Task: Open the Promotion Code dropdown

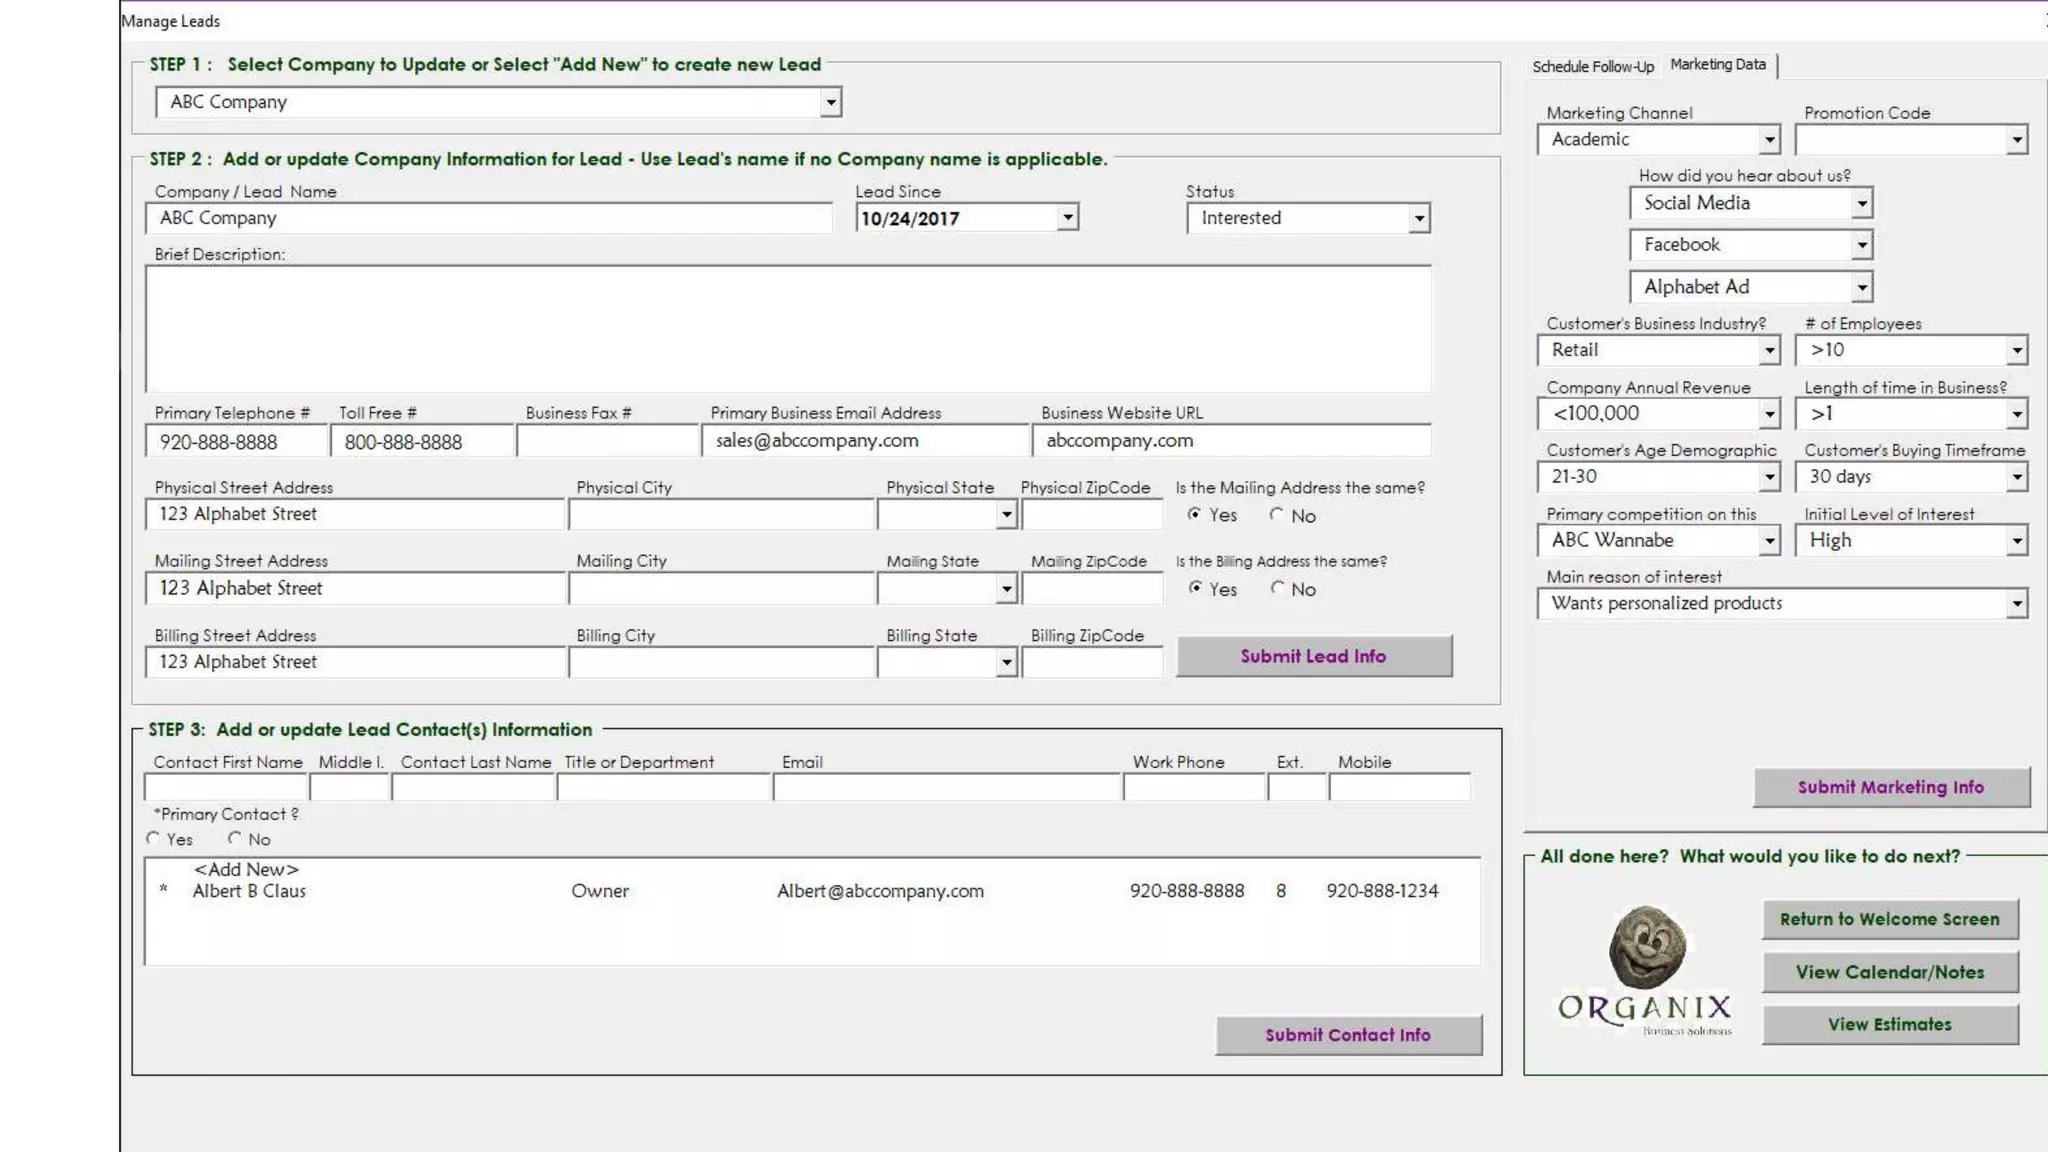Action: [x=2016, y=140]
